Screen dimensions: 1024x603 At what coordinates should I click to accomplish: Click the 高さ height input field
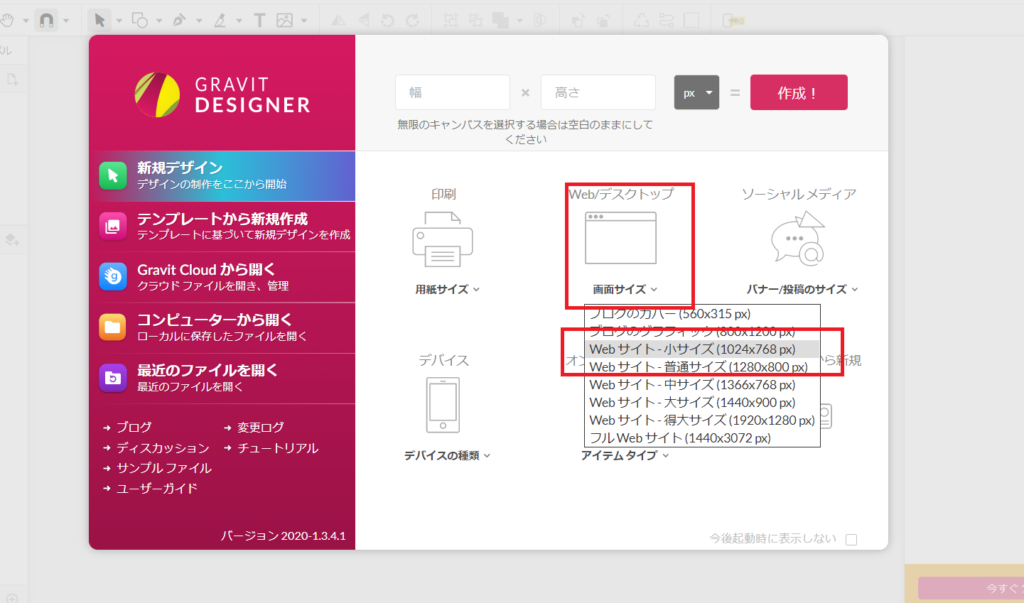[598, 93]
